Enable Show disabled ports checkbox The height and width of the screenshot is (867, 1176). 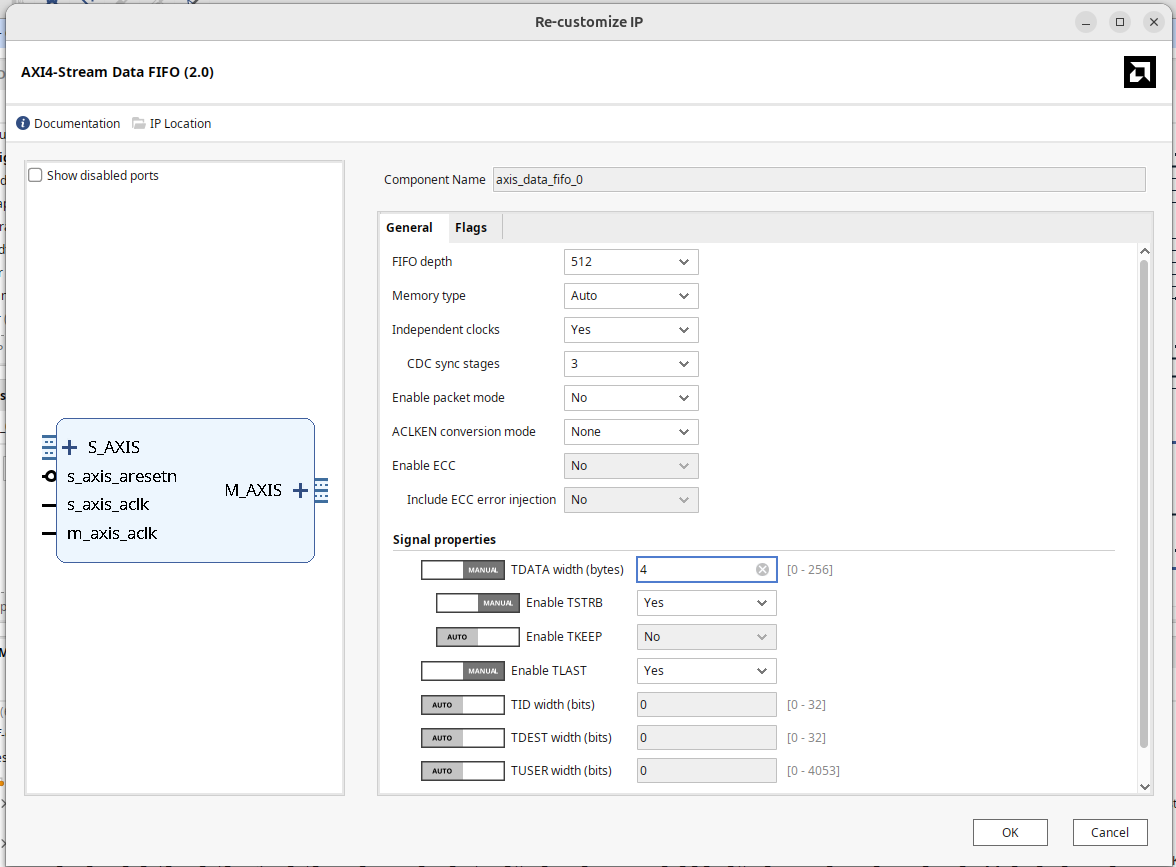click(36, 176)
